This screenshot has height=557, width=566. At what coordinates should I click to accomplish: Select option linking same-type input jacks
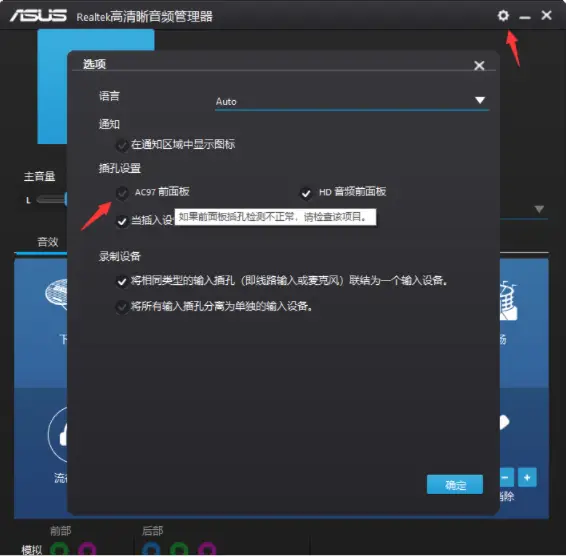pyautogui.click(x=122, y=281)
